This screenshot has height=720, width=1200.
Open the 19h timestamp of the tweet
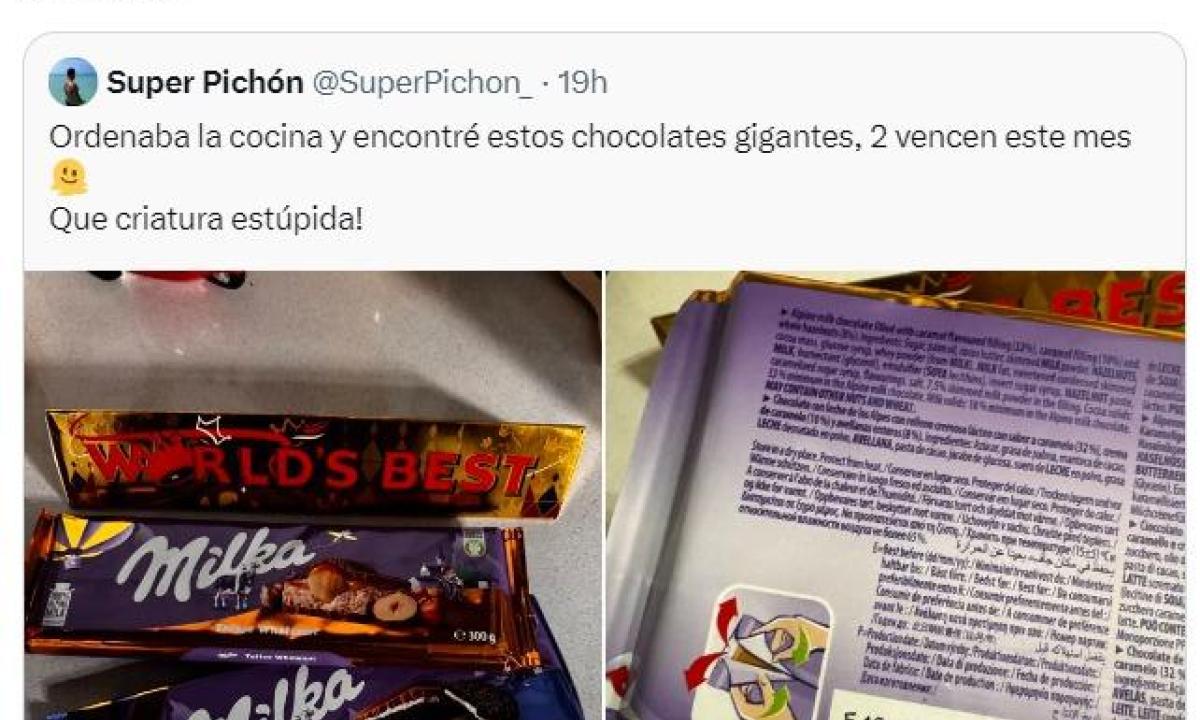pos(582,83)
